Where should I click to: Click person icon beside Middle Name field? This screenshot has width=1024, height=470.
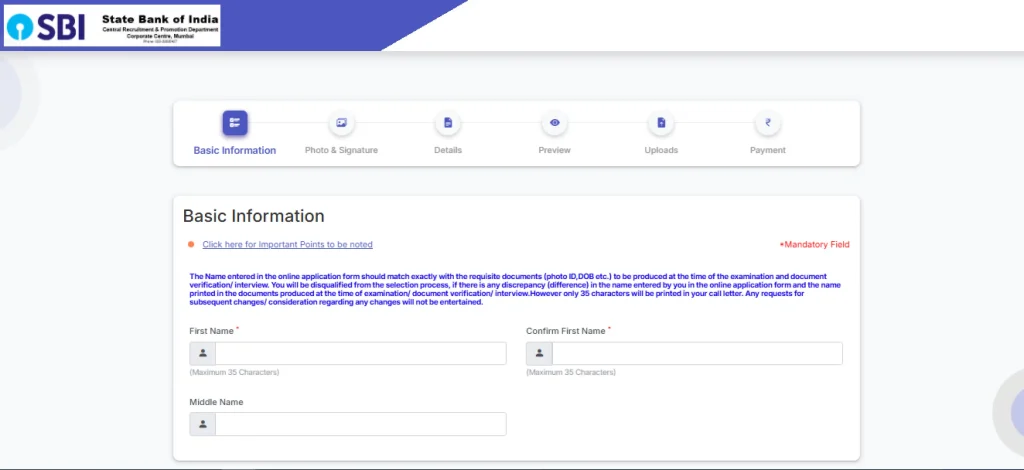(x=202, y=424)
